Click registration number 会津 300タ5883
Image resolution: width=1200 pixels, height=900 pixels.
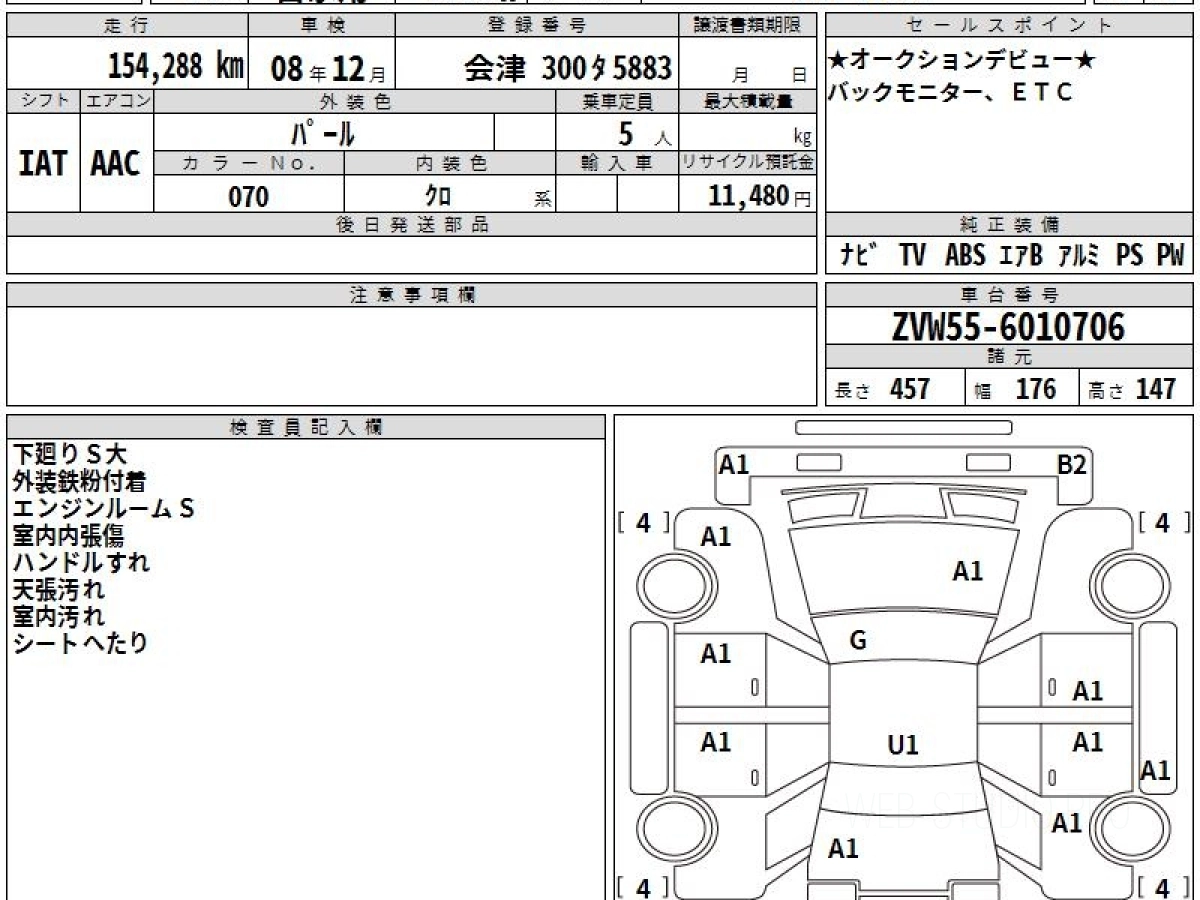pos(568,67)
